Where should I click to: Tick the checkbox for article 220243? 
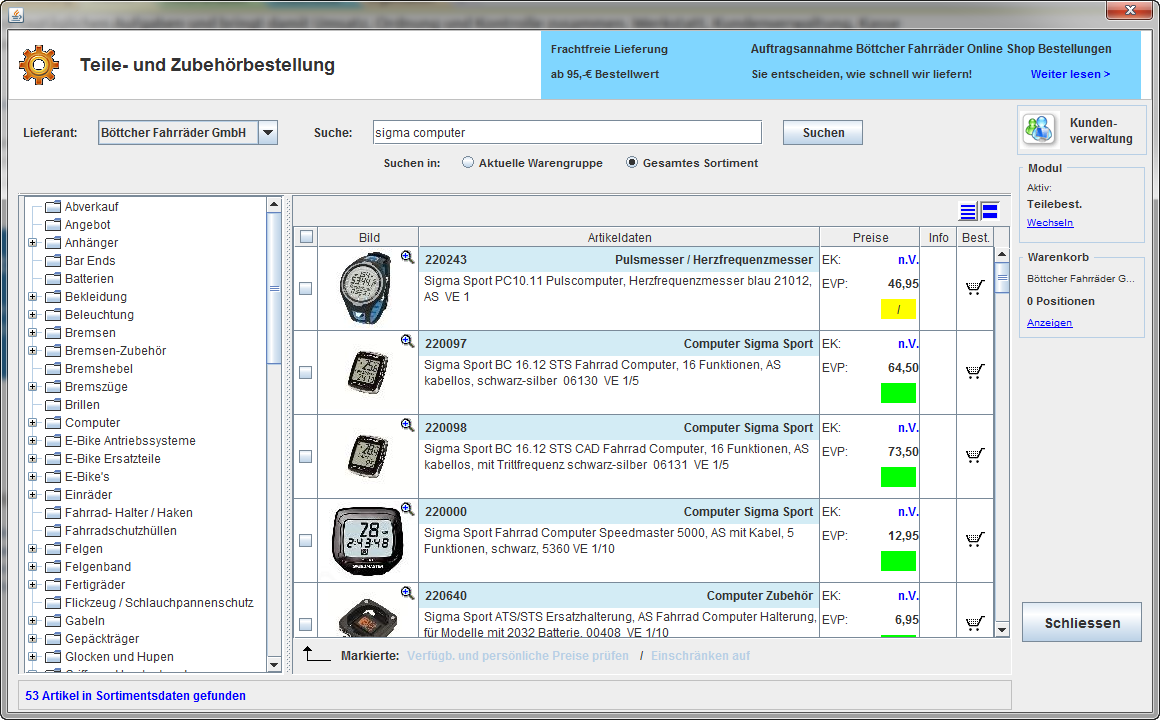pos(306,288)
